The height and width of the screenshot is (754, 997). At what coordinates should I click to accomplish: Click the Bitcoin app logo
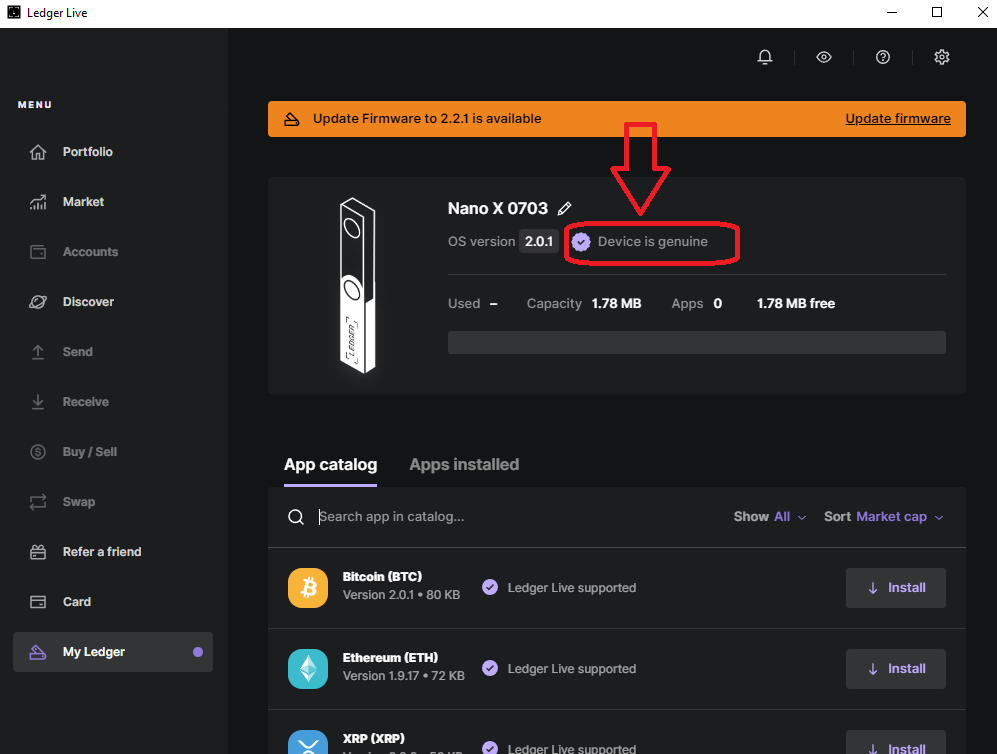[308, 588]
